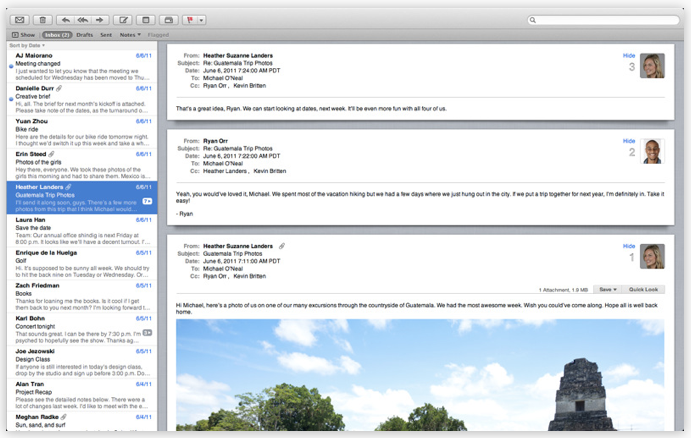Click unread dot on Danielle Durr message
This screenshot has width=691, height=438.
(x=11, y=99)
